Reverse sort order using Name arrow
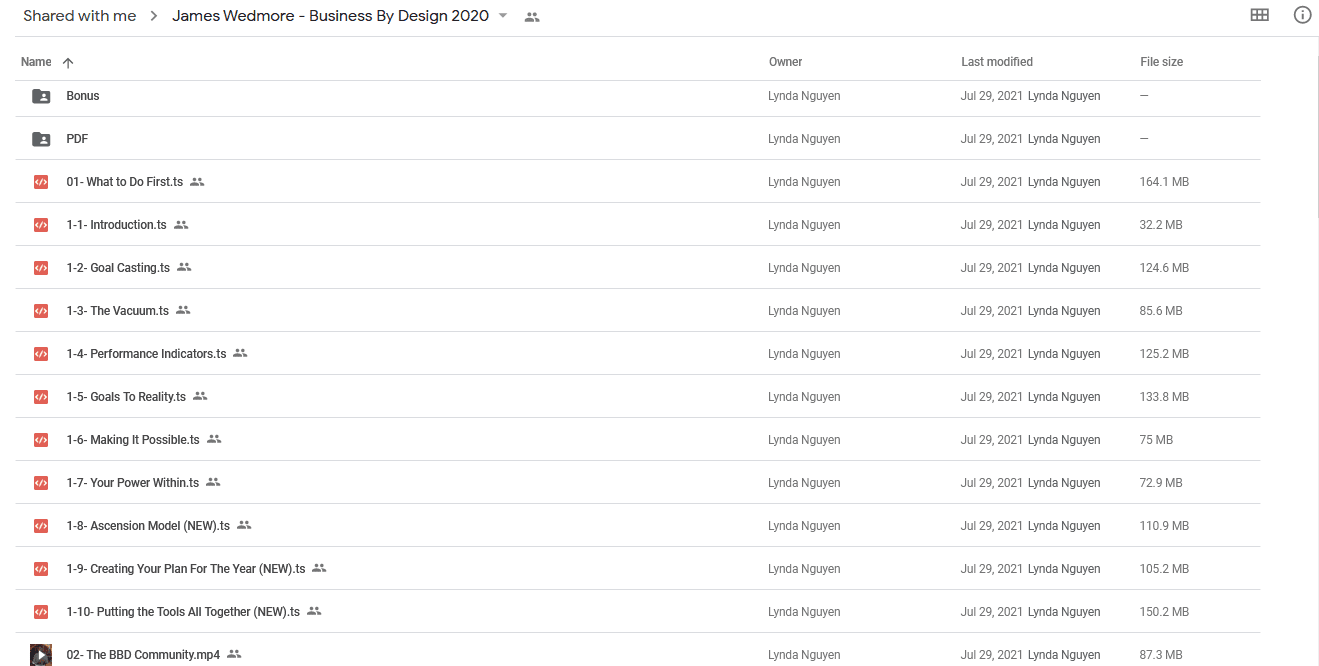 coord(68,62)
